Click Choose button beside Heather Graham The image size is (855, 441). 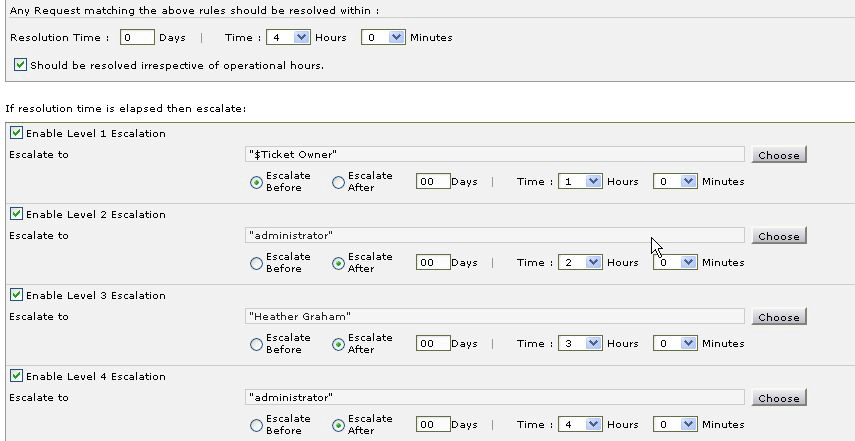778,317
